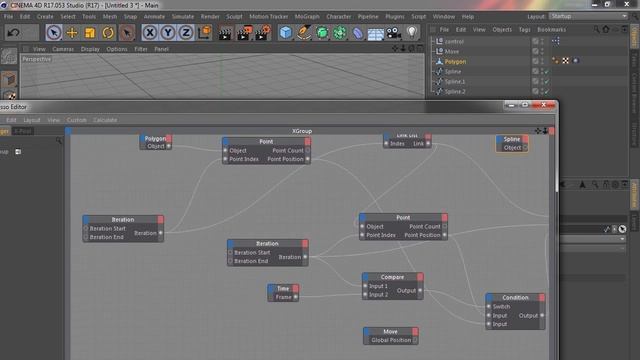
Task: Open the viewport Cameras menu
Action: click(63, 49)
